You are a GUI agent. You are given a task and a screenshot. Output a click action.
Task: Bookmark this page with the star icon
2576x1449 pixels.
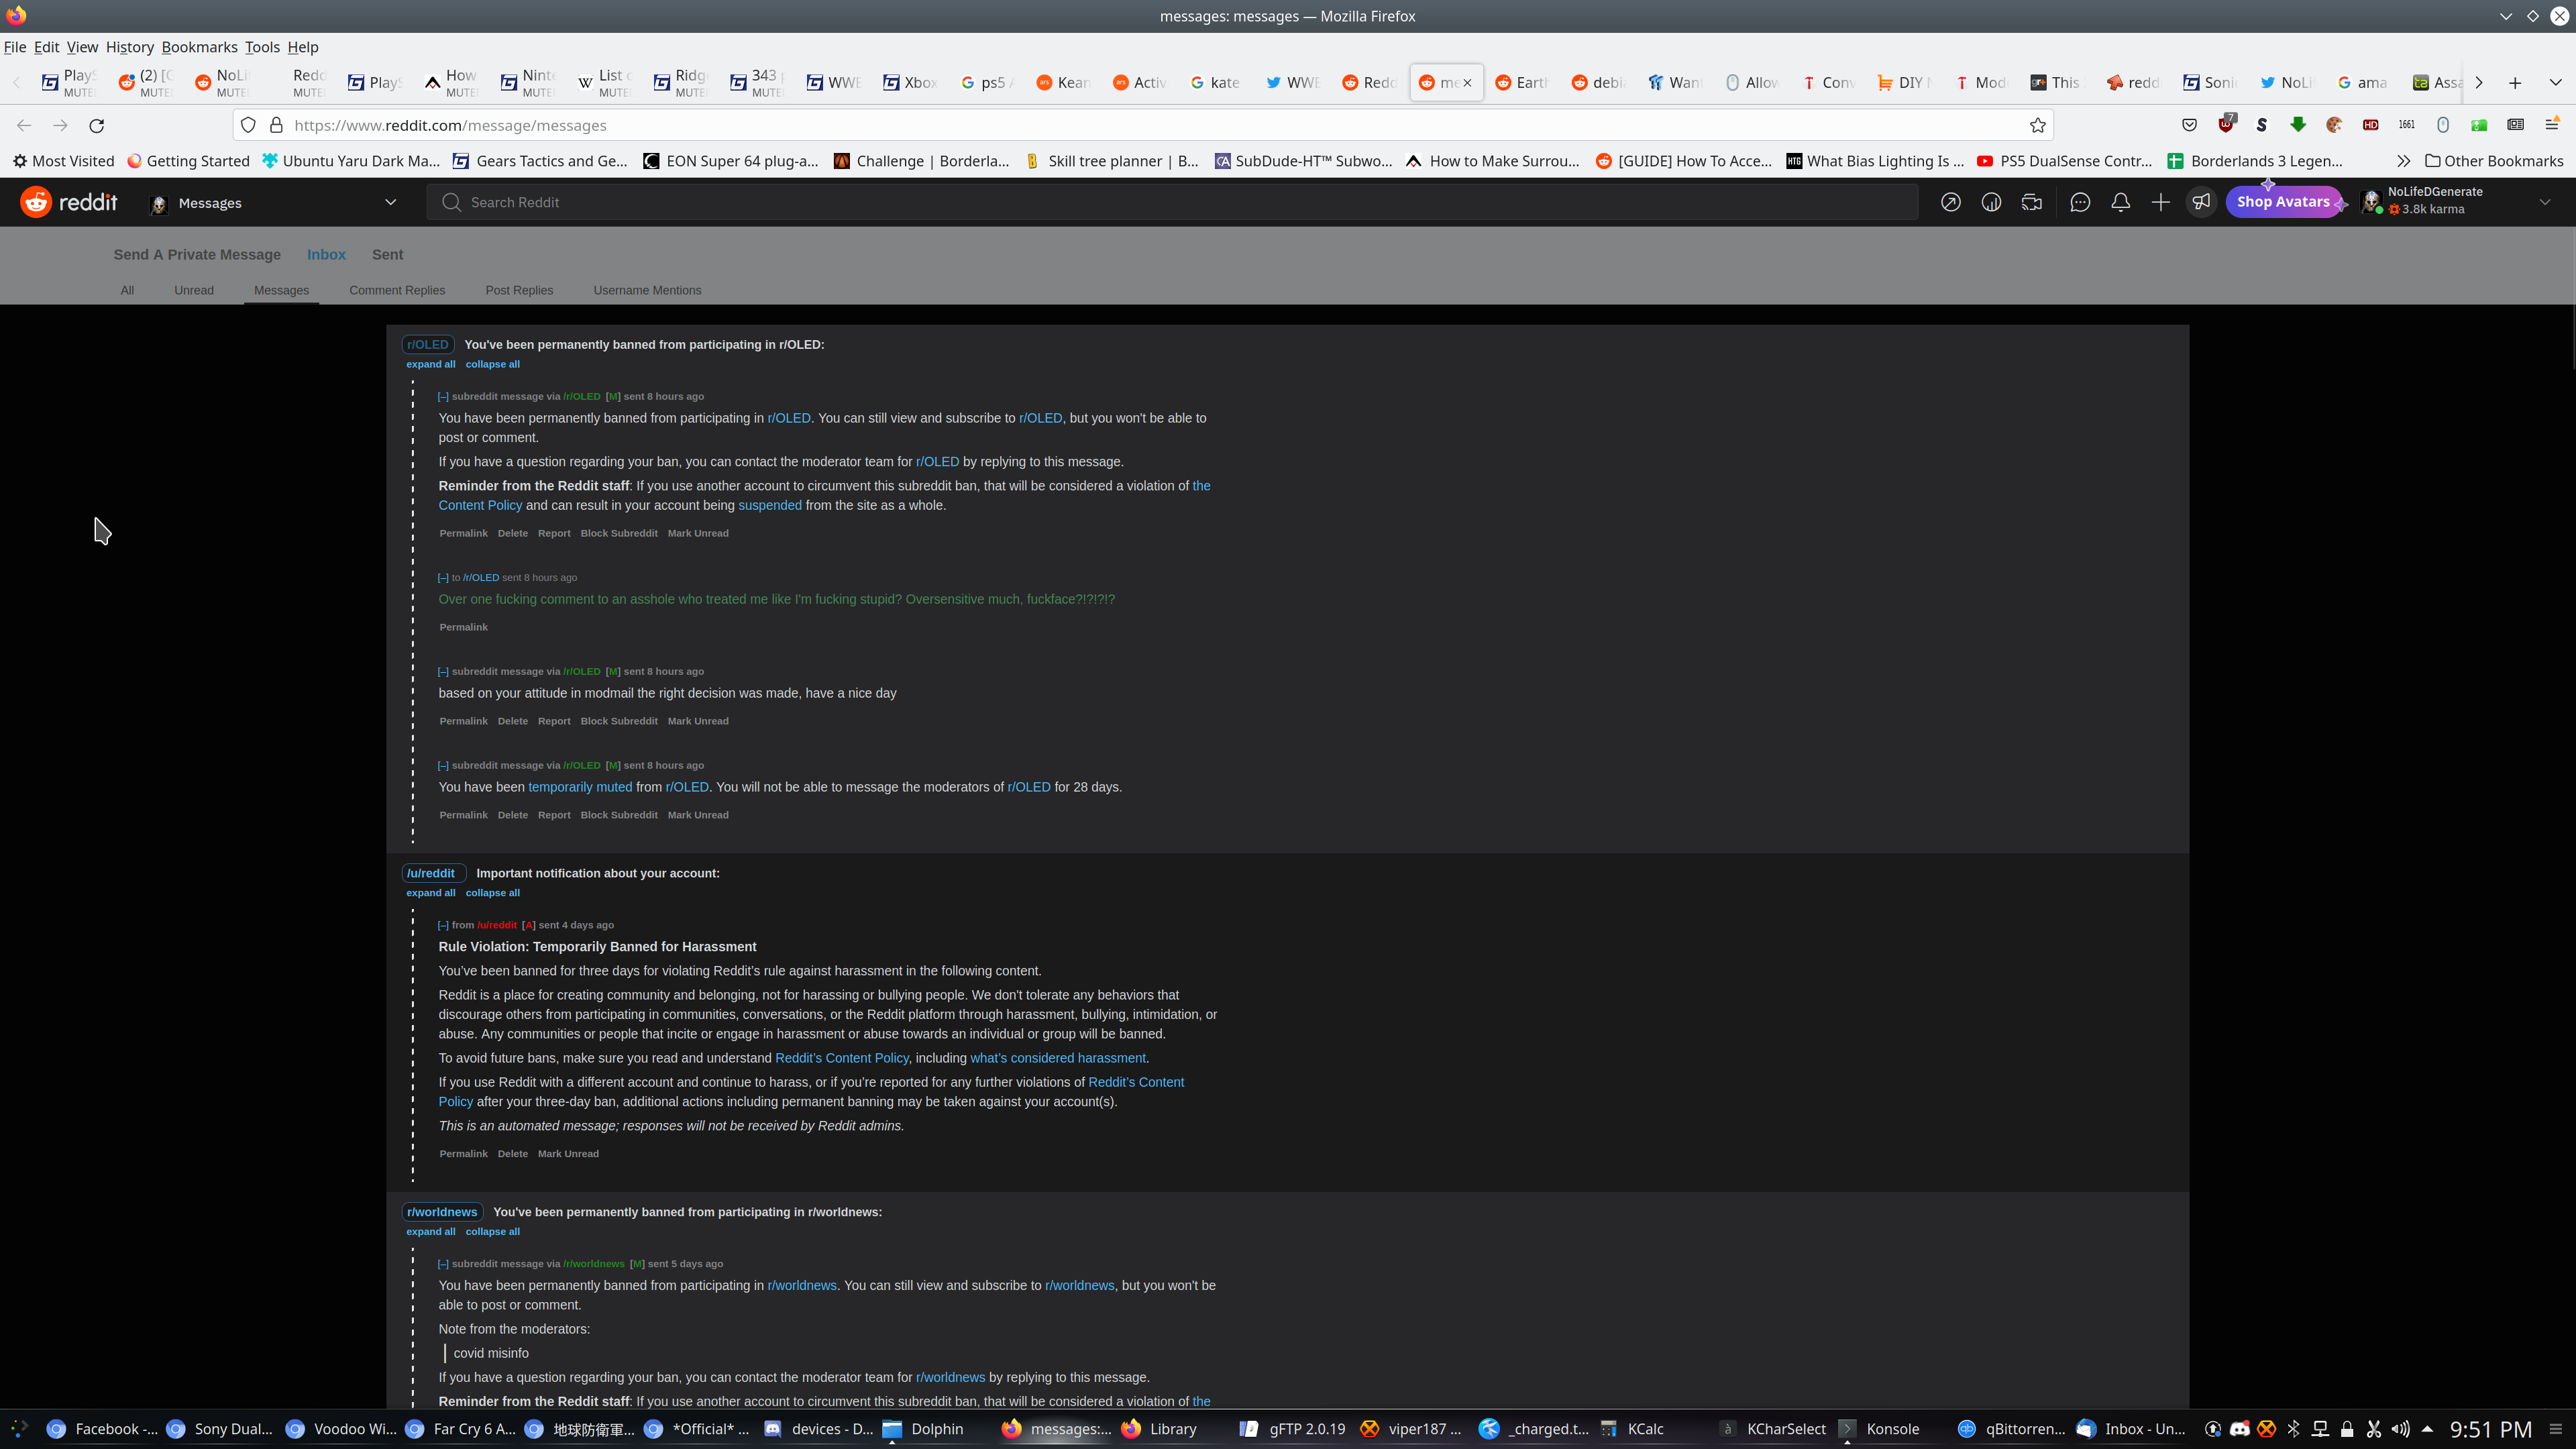point(2037,125)
